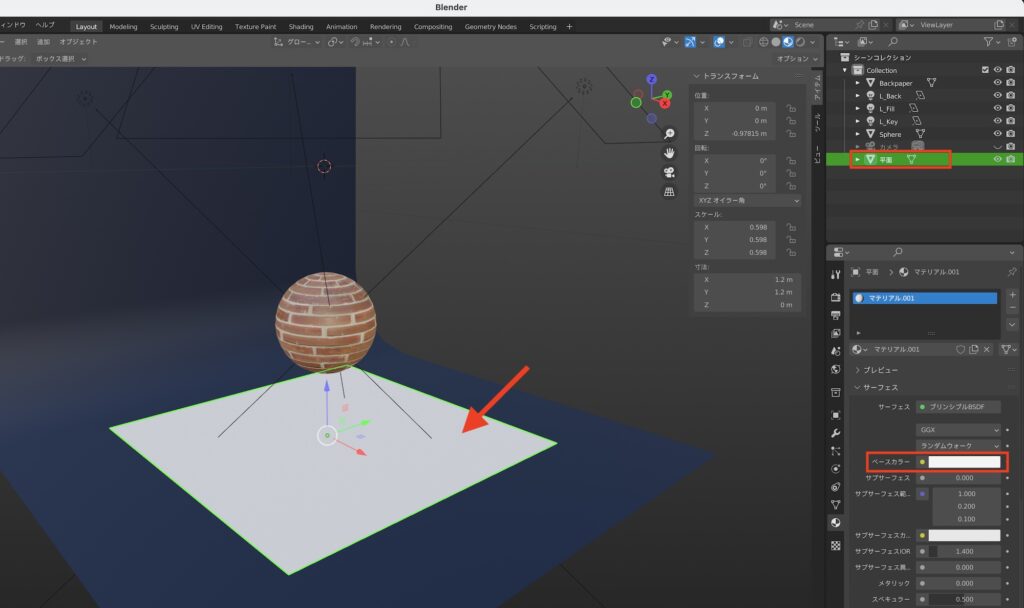Activate the hand pan icon in the viewport
This screenshot has height=608, width=1024.
(668, 153)
